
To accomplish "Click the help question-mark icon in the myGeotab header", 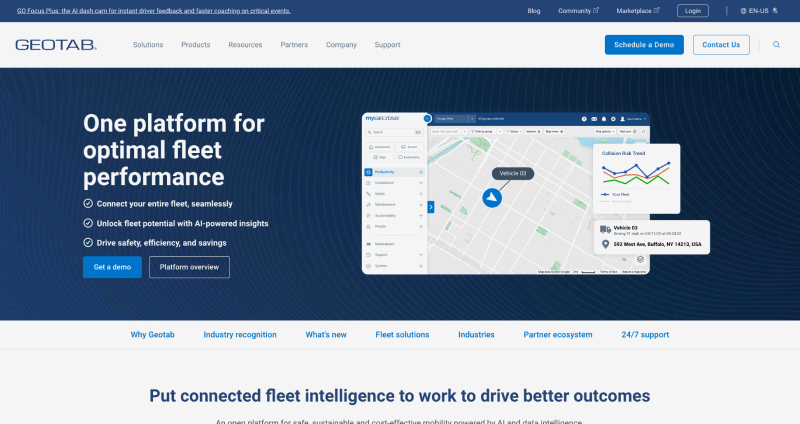I will [584, 119].
